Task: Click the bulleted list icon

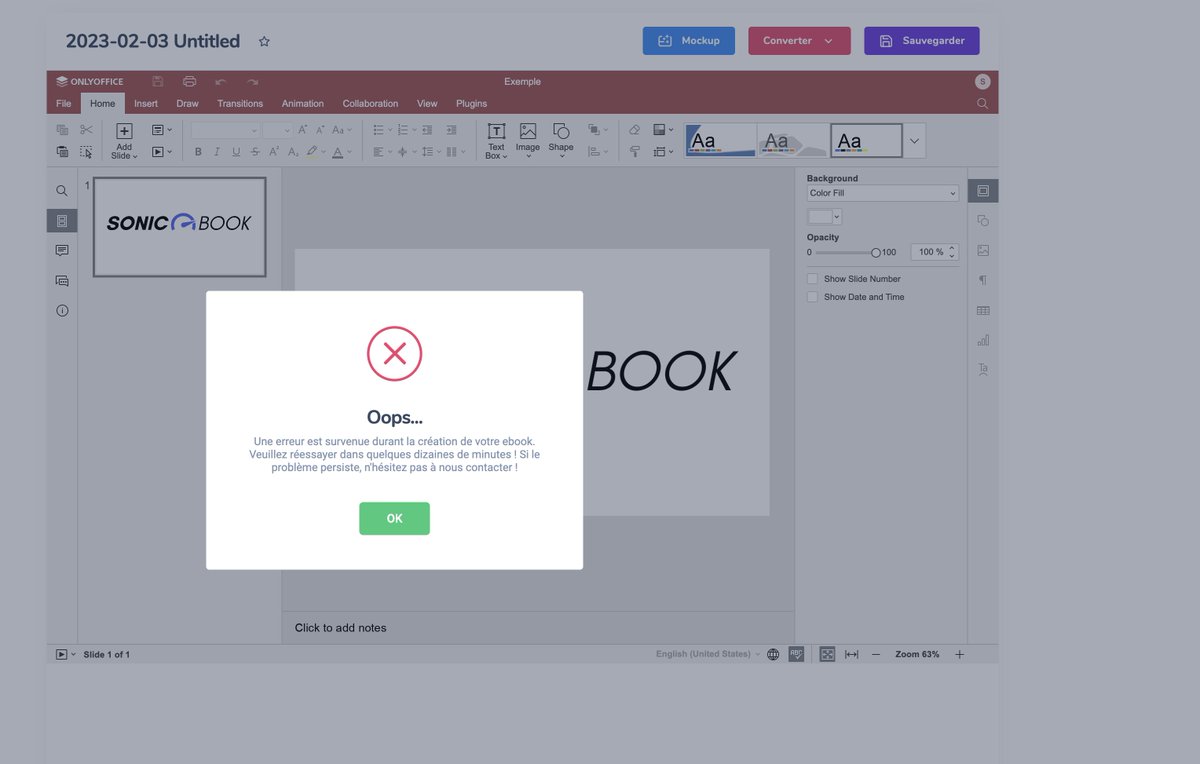Action: click(x=378, y=130)
